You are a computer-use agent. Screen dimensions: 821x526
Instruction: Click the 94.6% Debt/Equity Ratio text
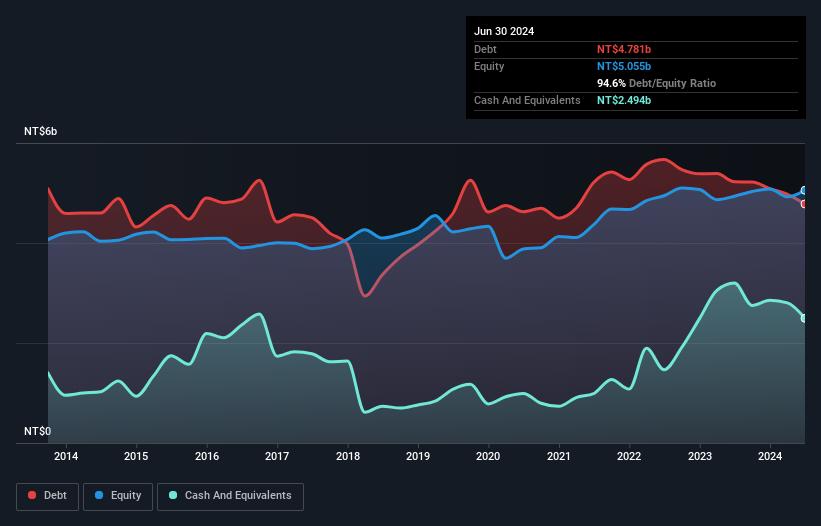pos(656,83)
